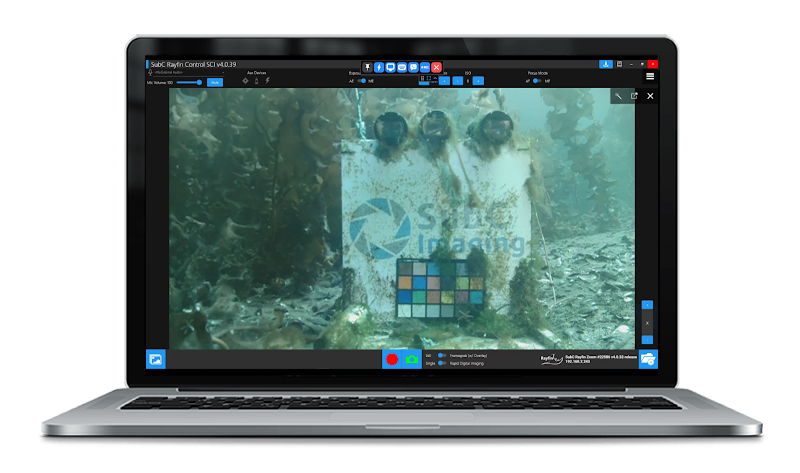Screen dimensions: 800x473
Task: Click the red record video button
Action: [392, 359]
